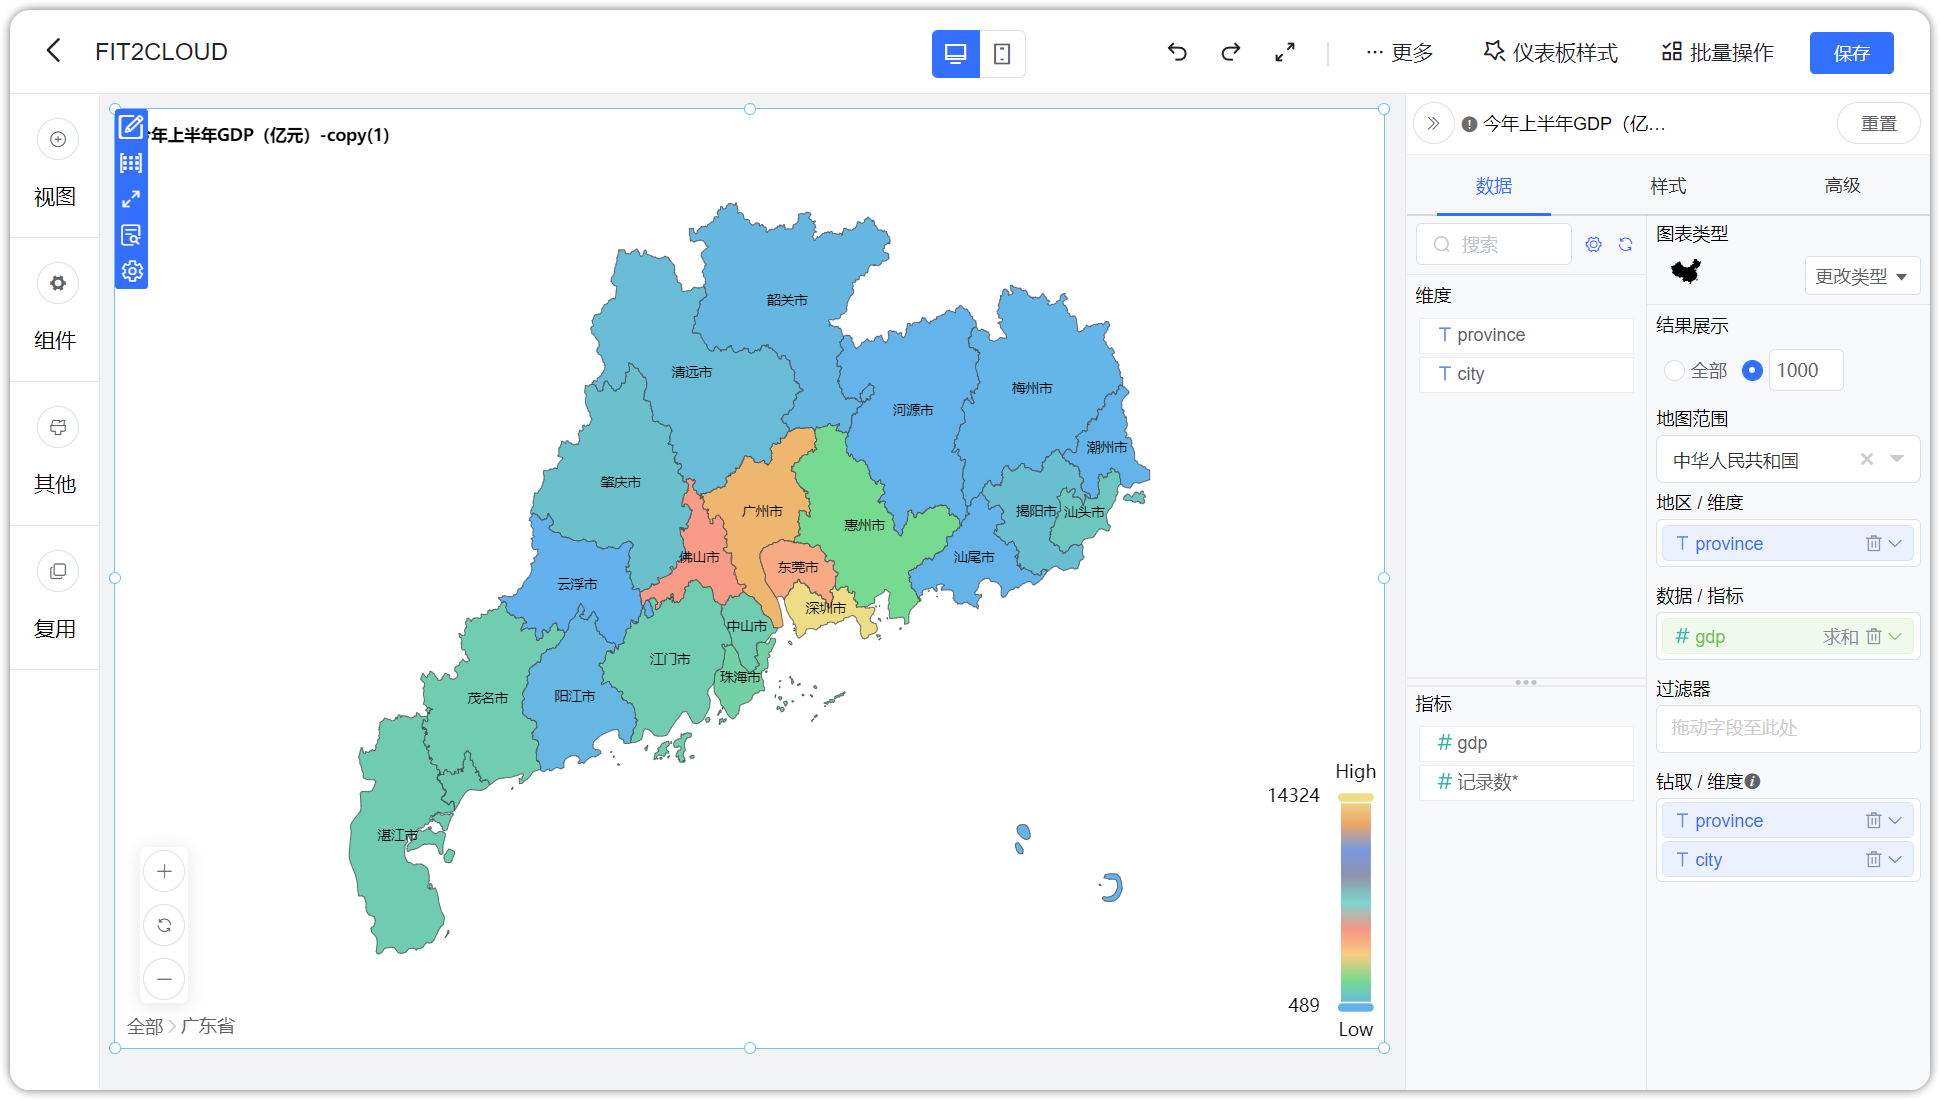Click the refresh icon next to the search box

click(x=1625, y=243)
